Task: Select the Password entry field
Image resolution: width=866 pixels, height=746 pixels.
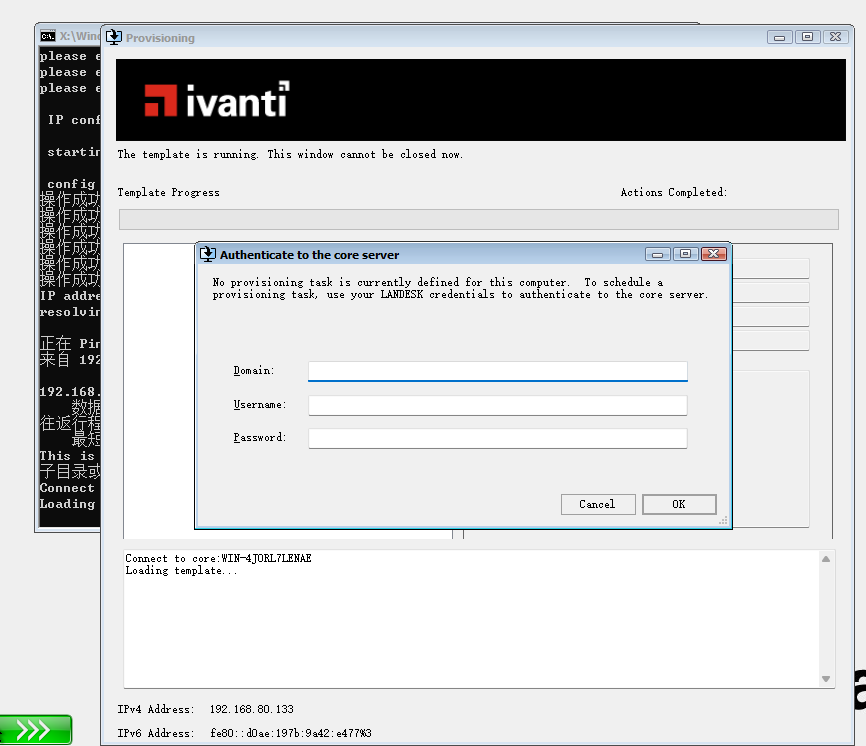Action: [x=497, y=438]
